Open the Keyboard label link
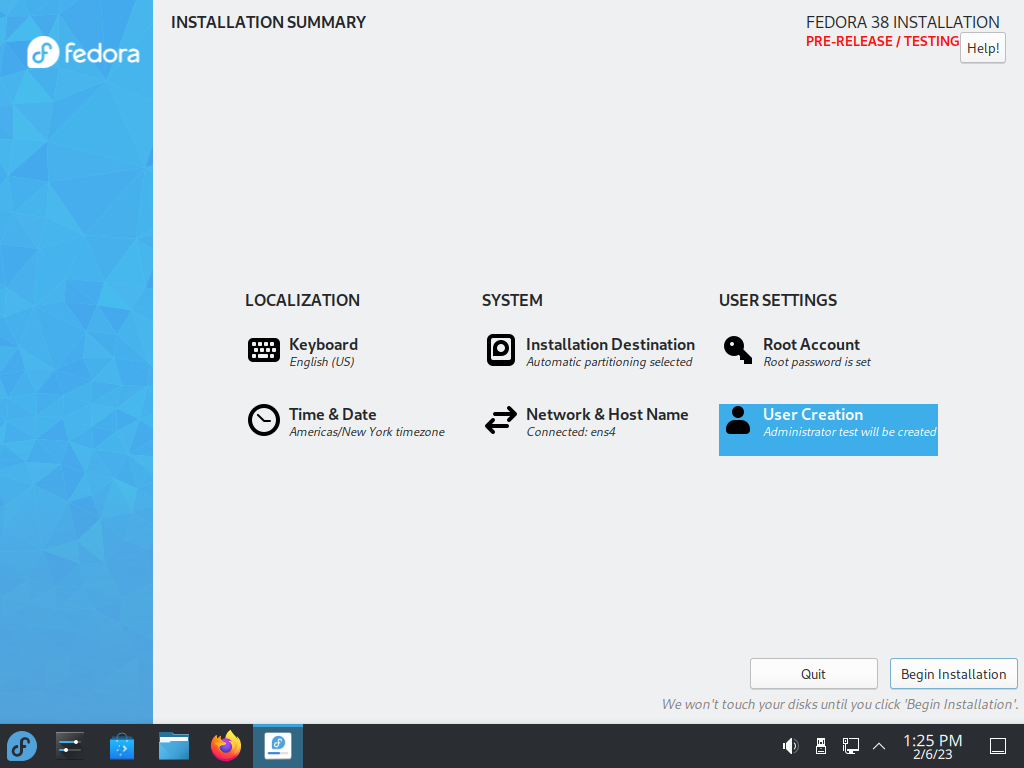 point(323,344)
